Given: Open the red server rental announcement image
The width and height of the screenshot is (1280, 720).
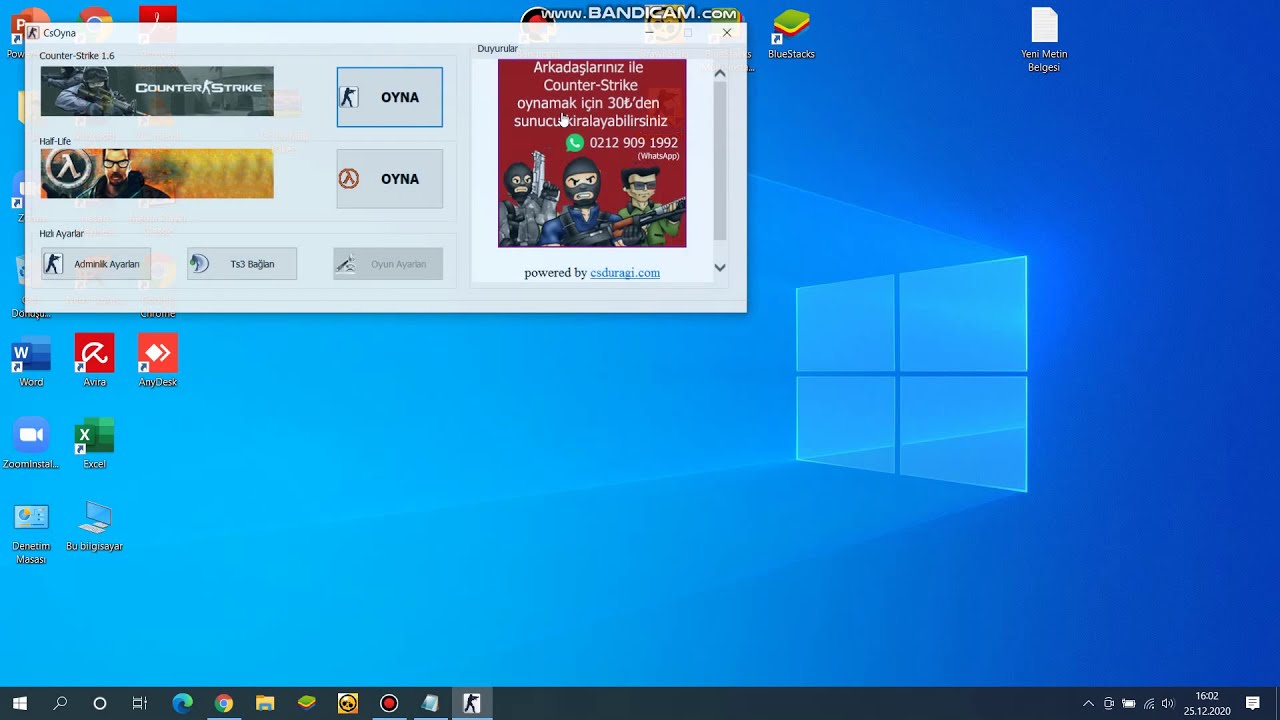Looking at the screenshot, I should point(592,153).
